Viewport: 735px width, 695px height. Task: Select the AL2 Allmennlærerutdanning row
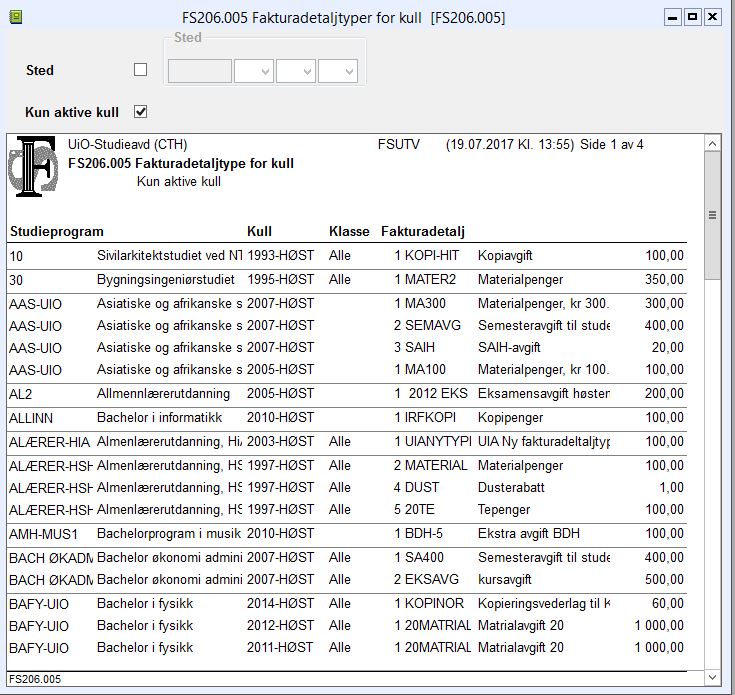[x=347, y=394]
